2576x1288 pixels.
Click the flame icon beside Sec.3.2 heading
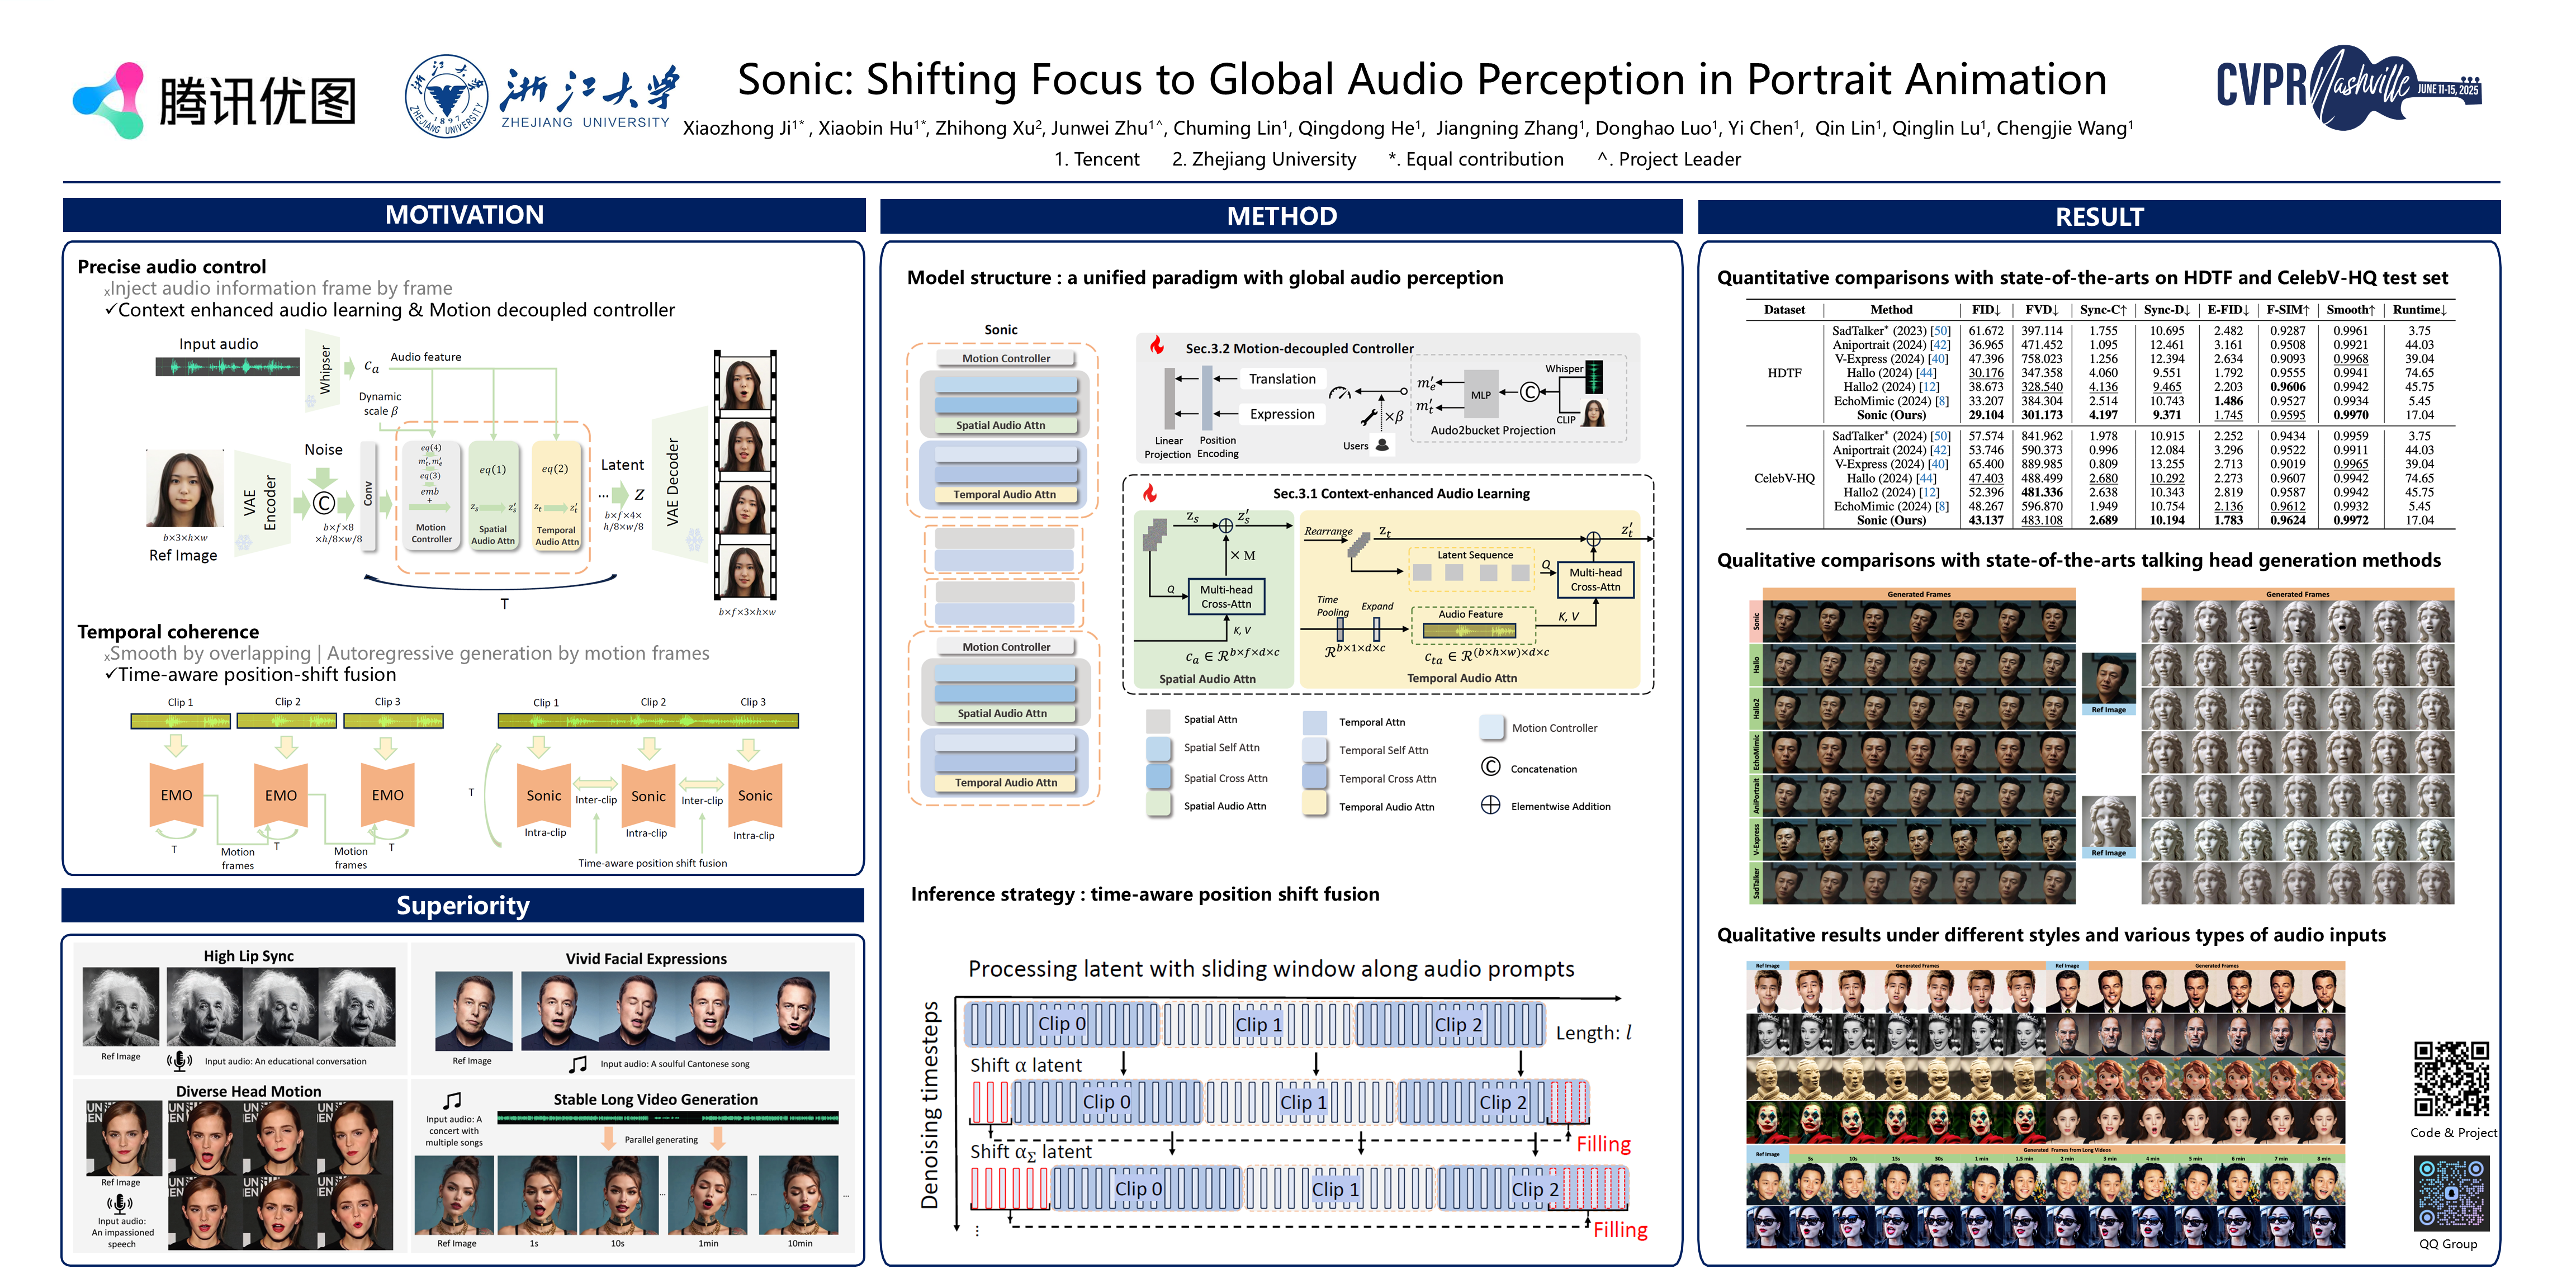tap(1157, 346)
